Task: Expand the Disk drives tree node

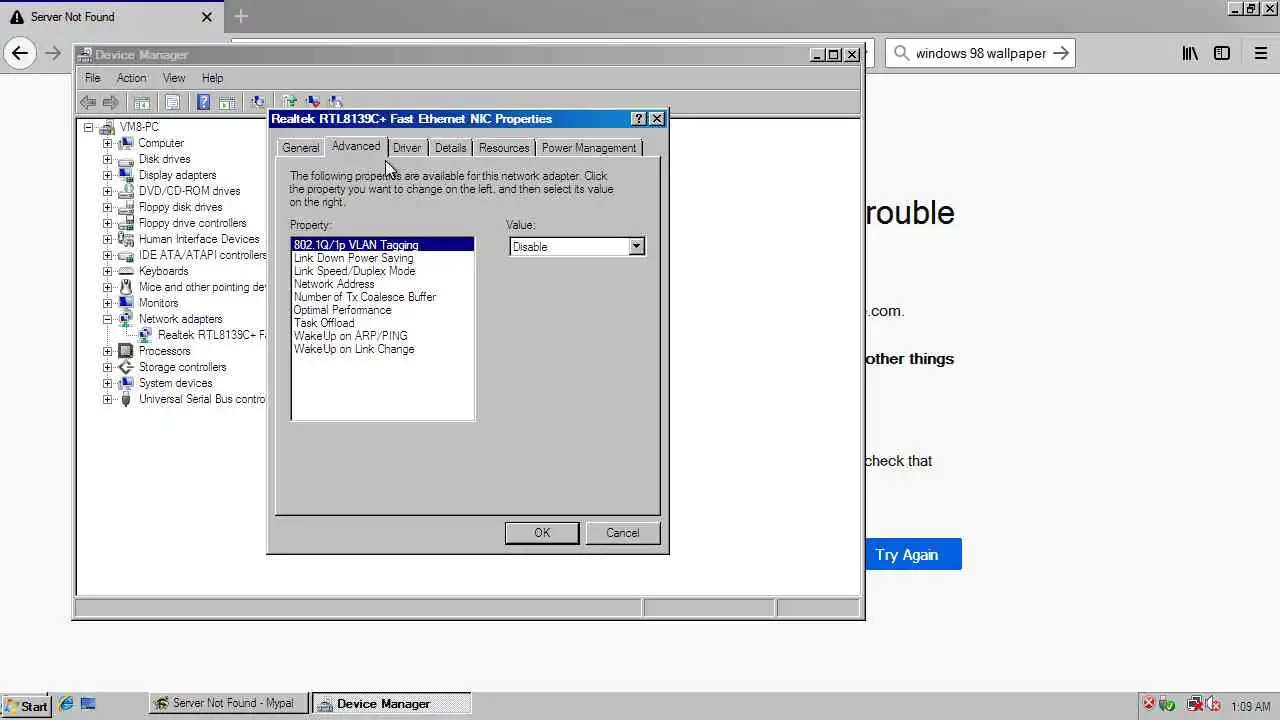Action: [x=107, y=159]
